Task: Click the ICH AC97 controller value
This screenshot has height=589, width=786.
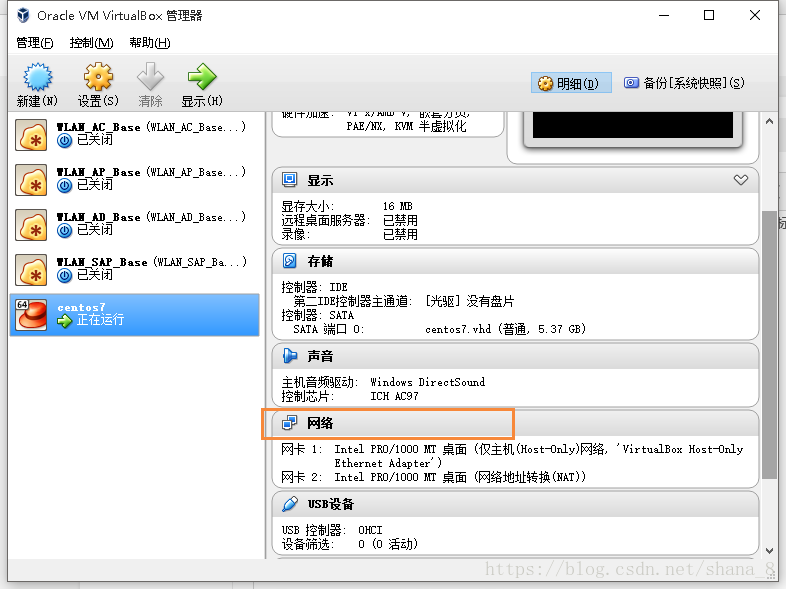Action: 394,396
